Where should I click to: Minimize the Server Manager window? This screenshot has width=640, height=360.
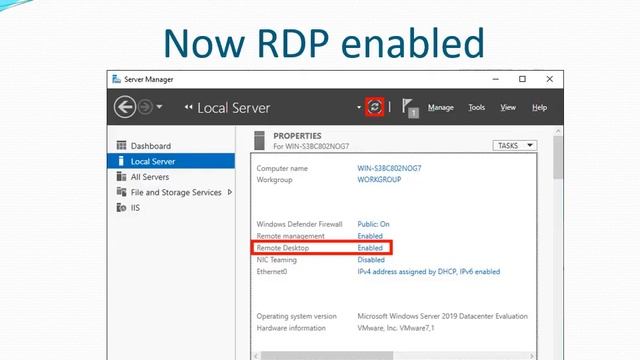496,79
